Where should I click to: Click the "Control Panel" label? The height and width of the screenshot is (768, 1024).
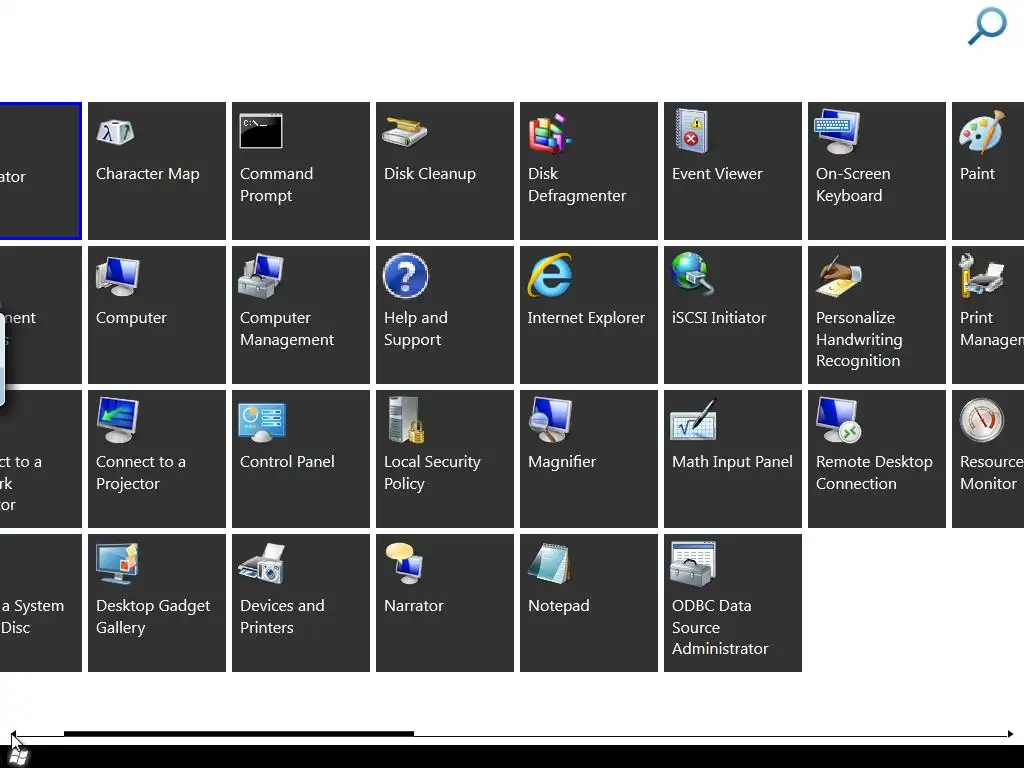pos(287,462)
